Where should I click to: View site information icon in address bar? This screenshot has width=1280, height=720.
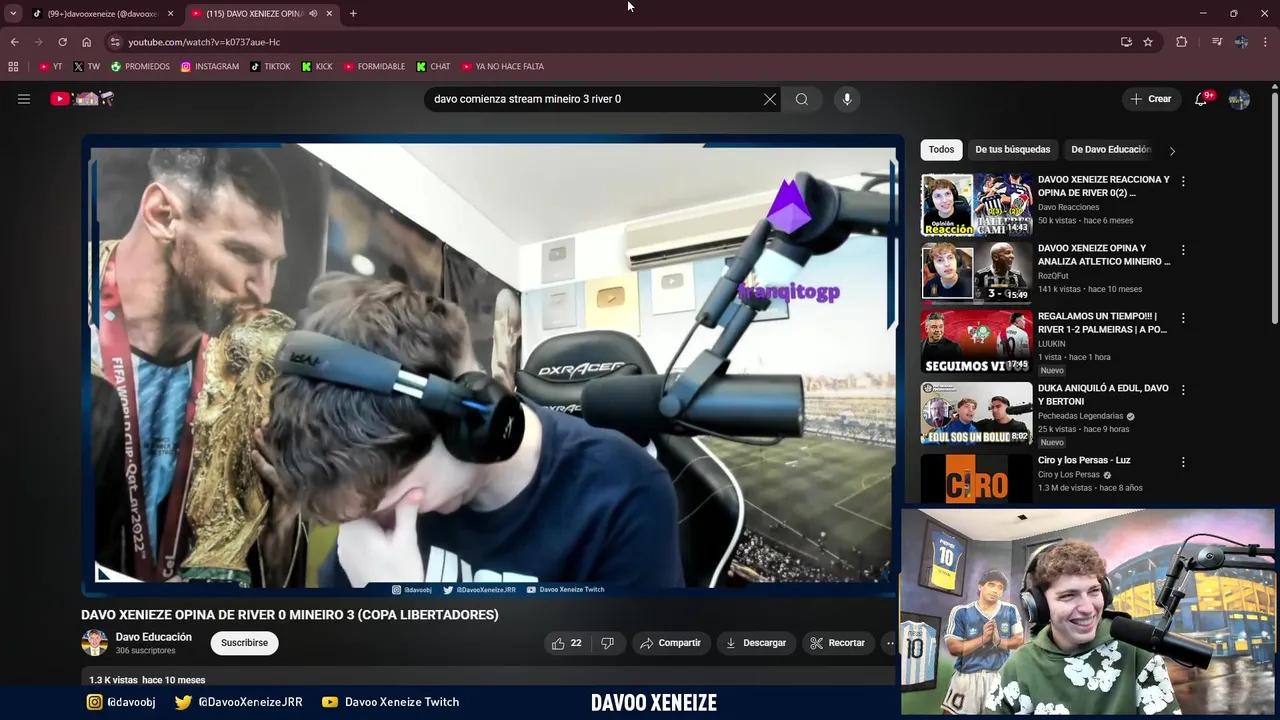[x=115, y=42]
